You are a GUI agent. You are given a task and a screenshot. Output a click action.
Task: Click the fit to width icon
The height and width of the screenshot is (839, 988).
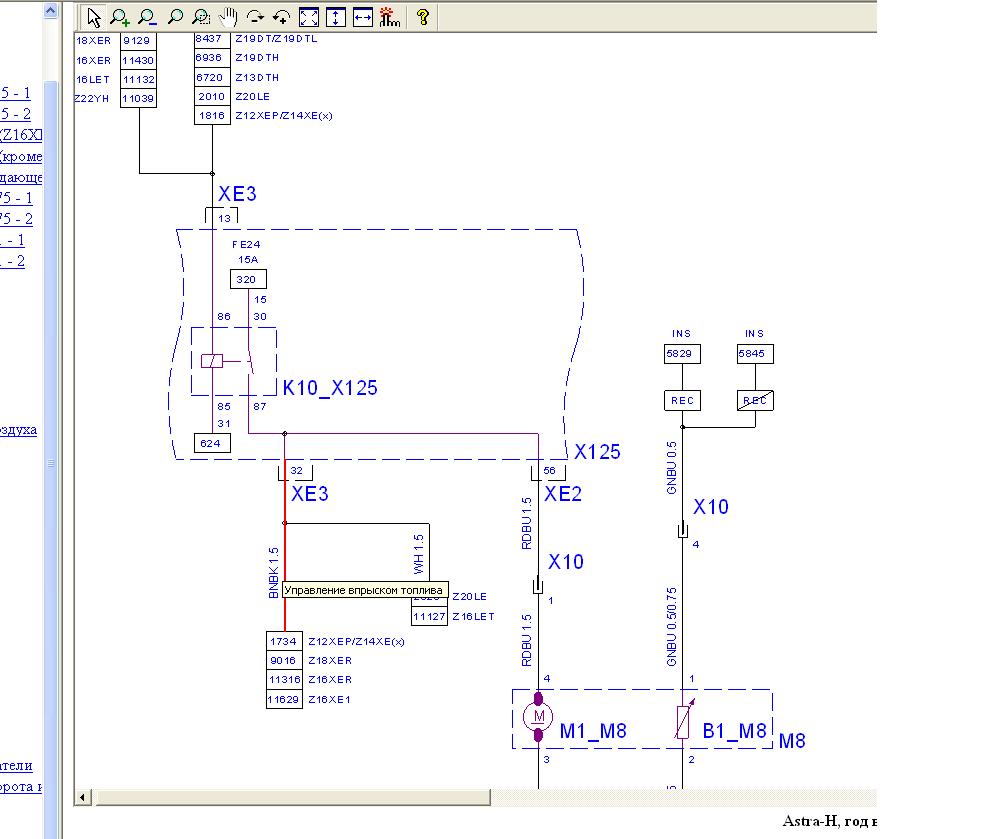[x=363, y=17]
